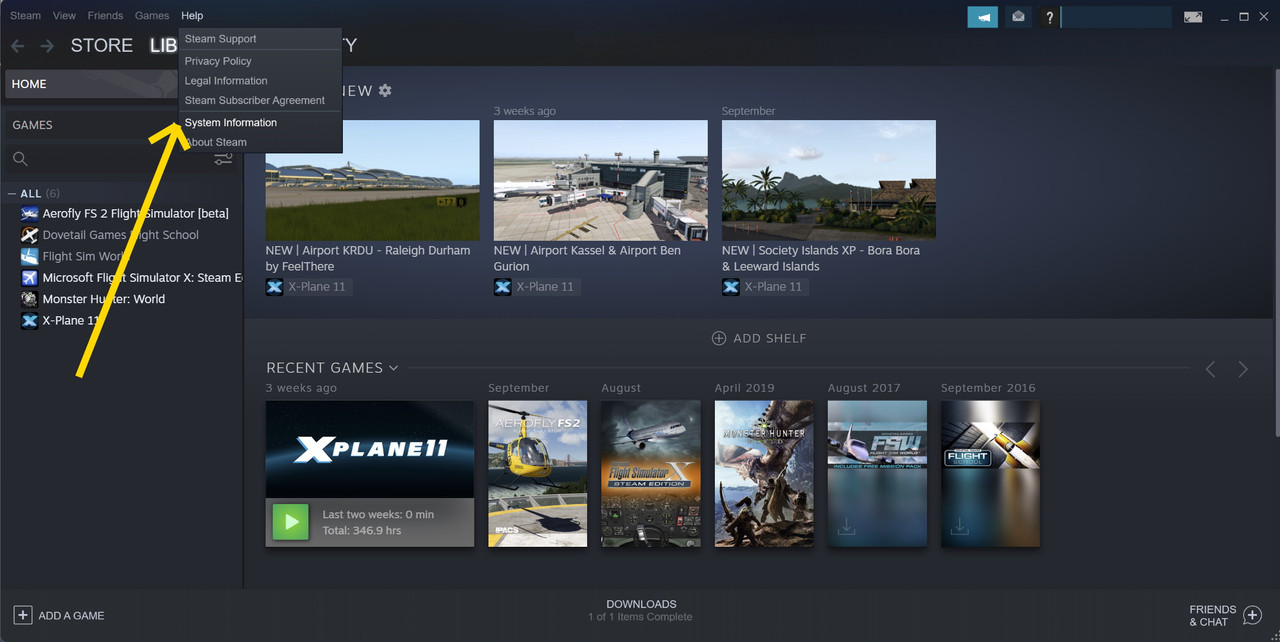This screenshot has width=1280, height=642.
Task: Open the View menu
Action: tap(64, 16)
